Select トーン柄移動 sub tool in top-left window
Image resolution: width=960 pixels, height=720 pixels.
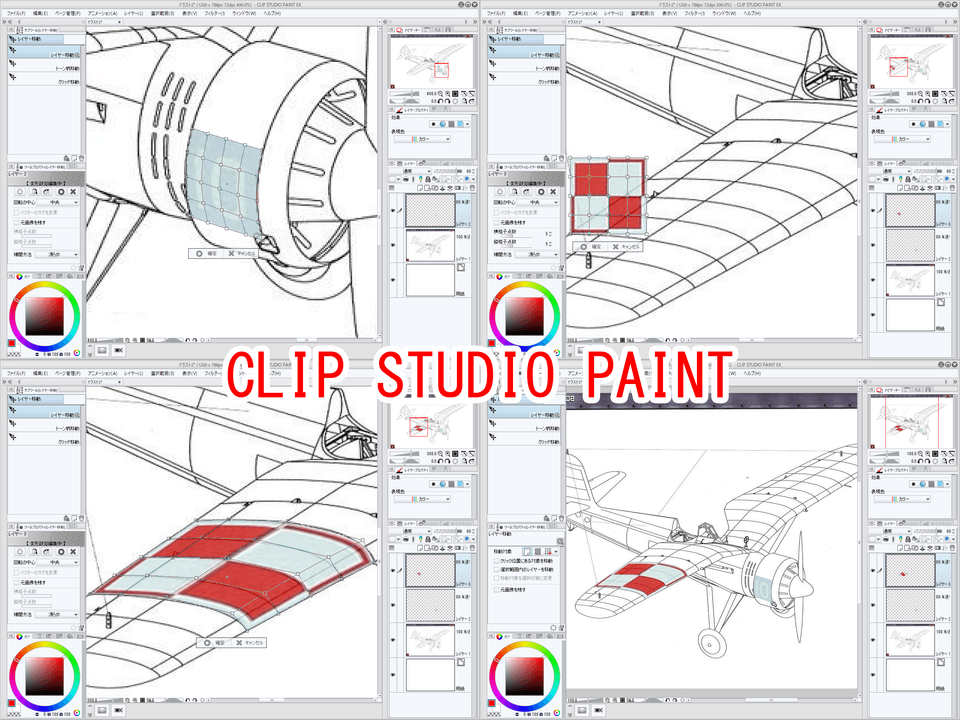(x=46, y=66)
